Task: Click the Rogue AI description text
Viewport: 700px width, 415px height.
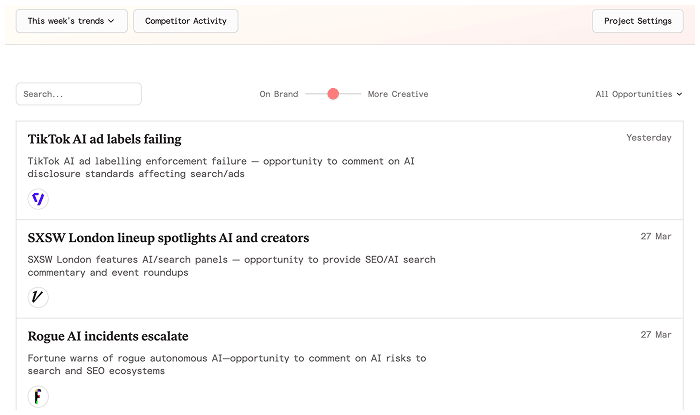Action: 226,364
